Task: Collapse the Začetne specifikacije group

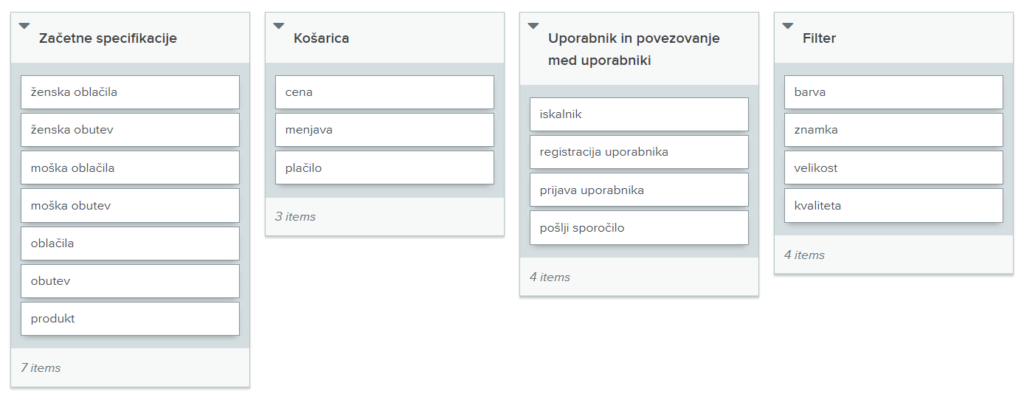Action: pos(25,27)
